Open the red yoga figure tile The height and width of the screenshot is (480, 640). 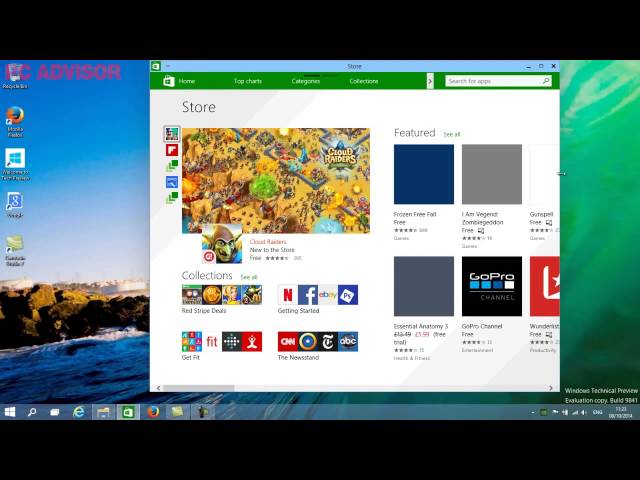coord(252,342)
